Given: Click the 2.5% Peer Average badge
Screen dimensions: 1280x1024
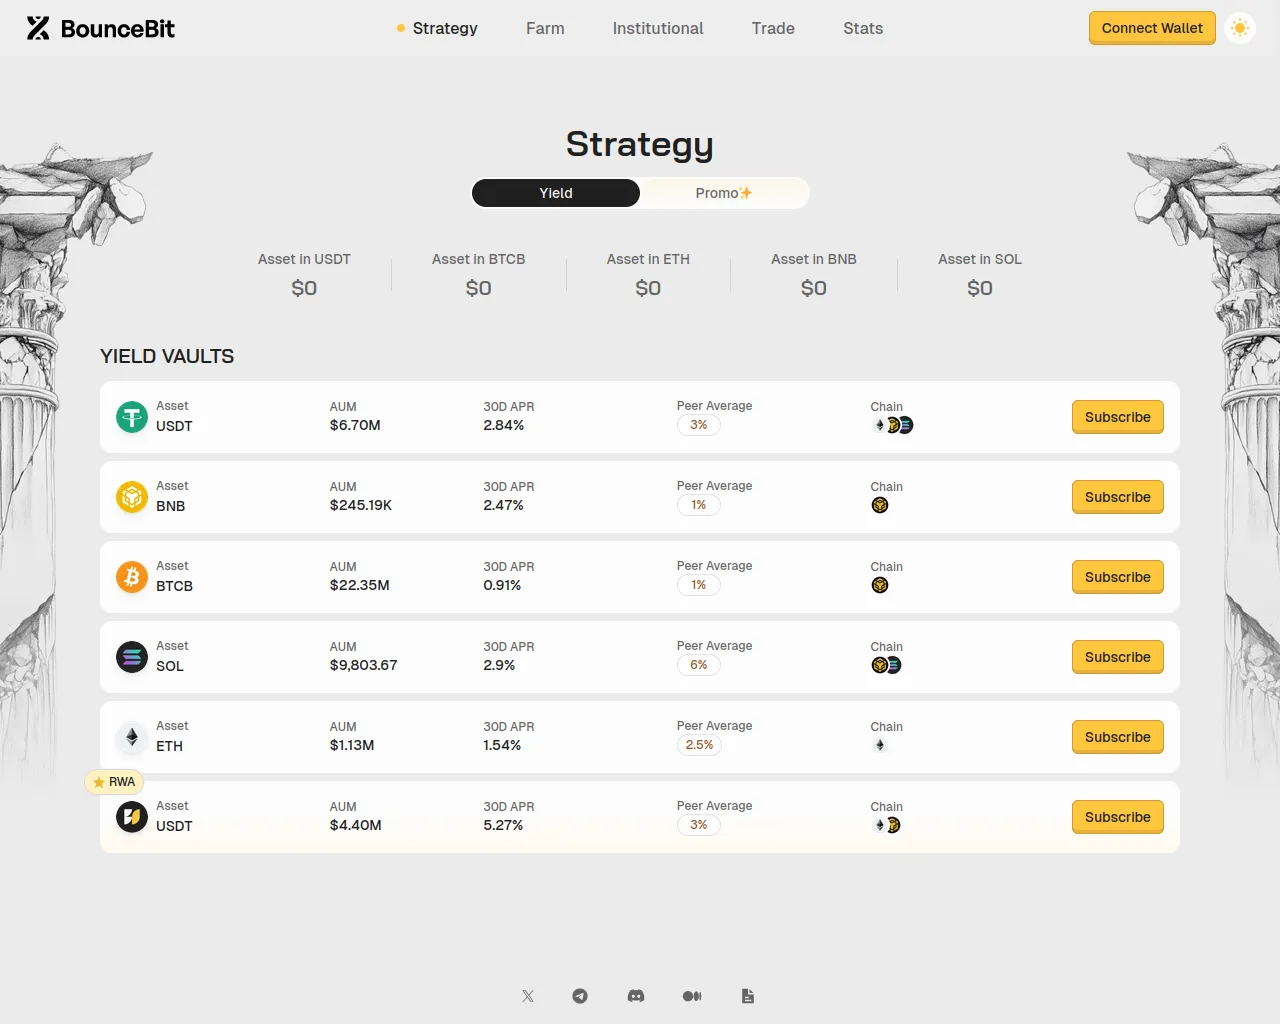Looking at the screenshot, I should [700, 745].
